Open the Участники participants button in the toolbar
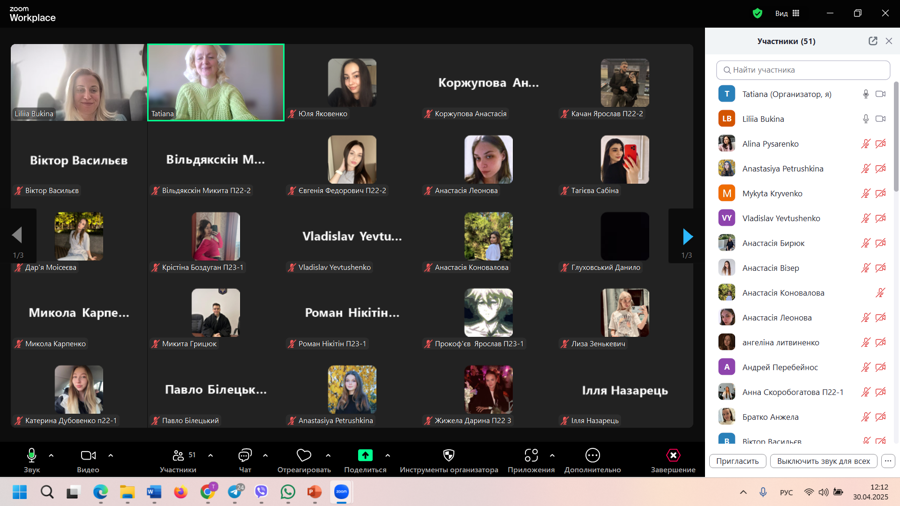This screenshot has height=506, width=900. 178,460
